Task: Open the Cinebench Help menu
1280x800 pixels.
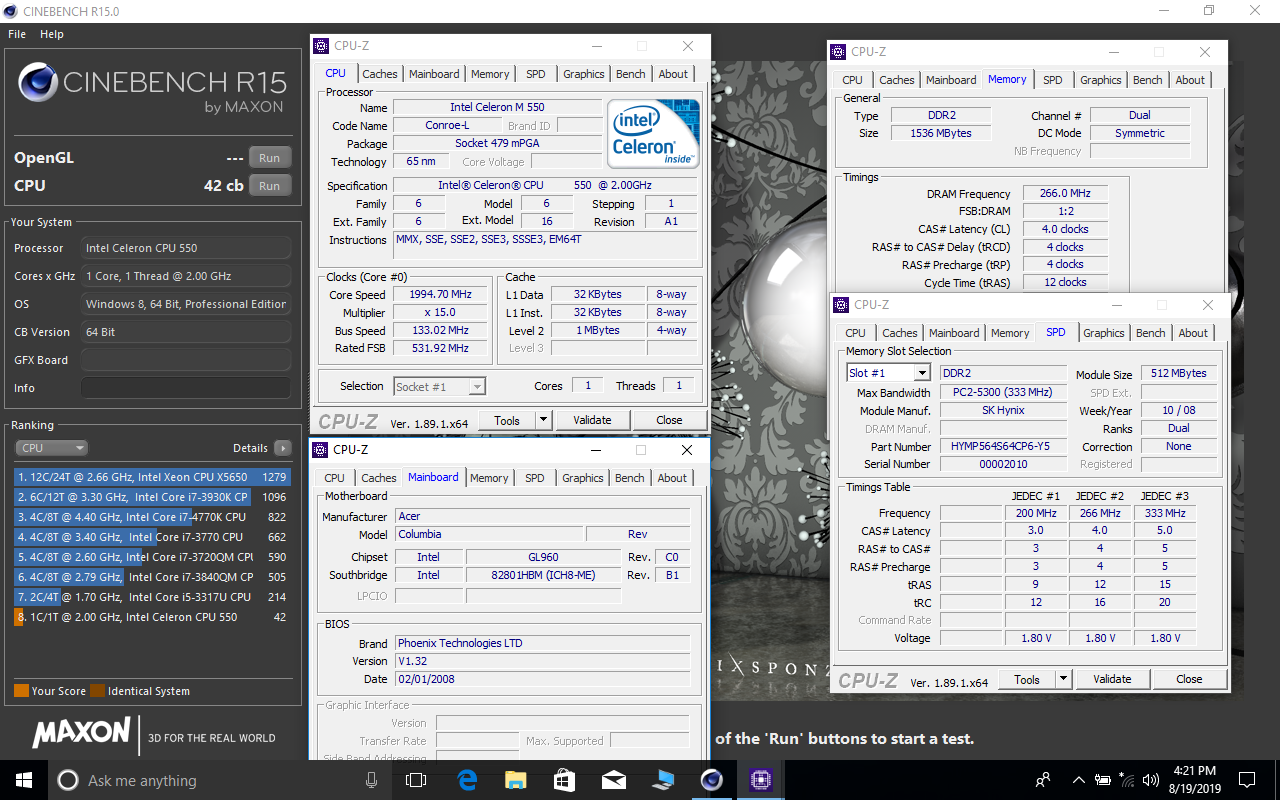Action: click(52, 34)
